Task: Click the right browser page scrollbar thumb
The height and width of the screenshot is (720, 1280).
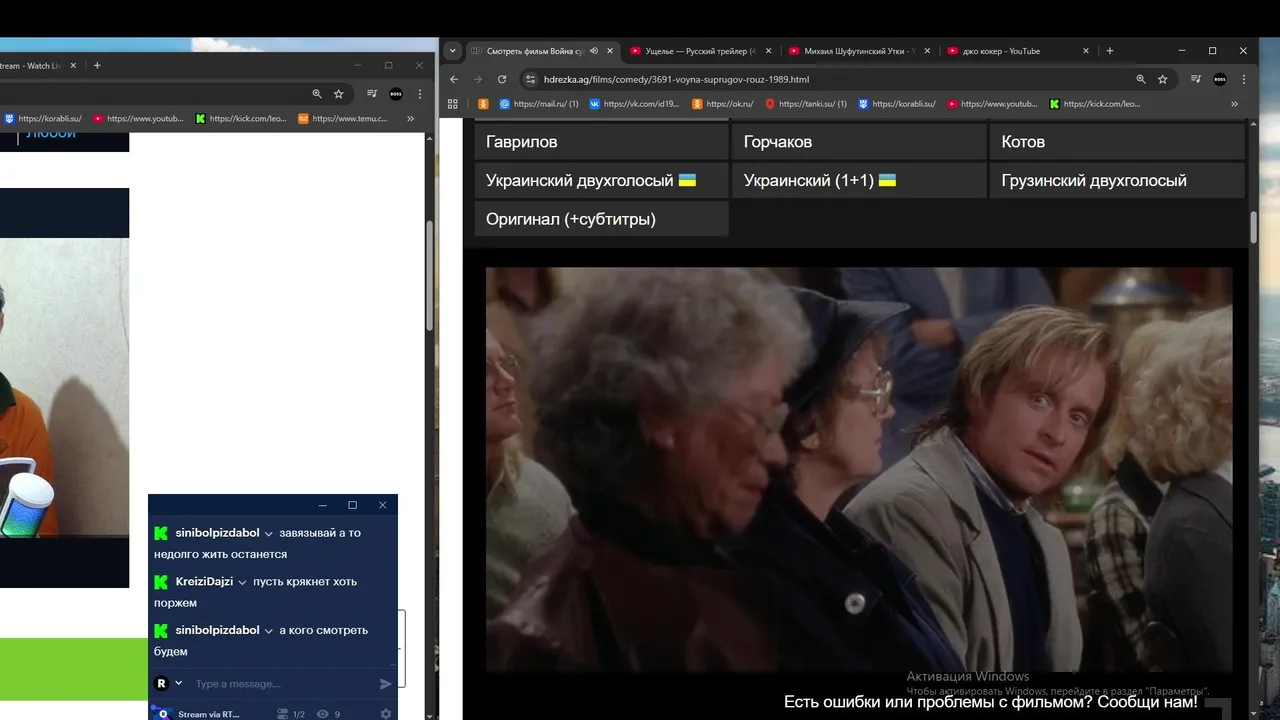Action: tap(1253, 227)
